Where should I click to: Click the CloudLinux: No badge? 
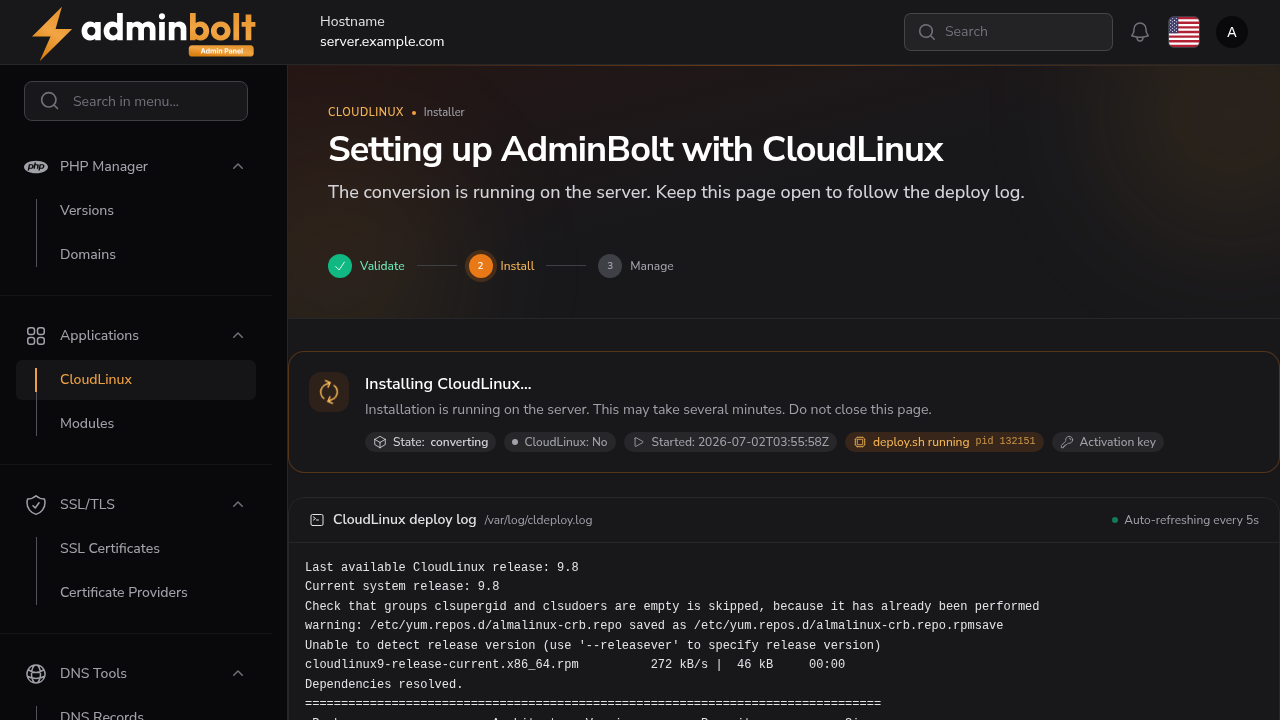560,442
